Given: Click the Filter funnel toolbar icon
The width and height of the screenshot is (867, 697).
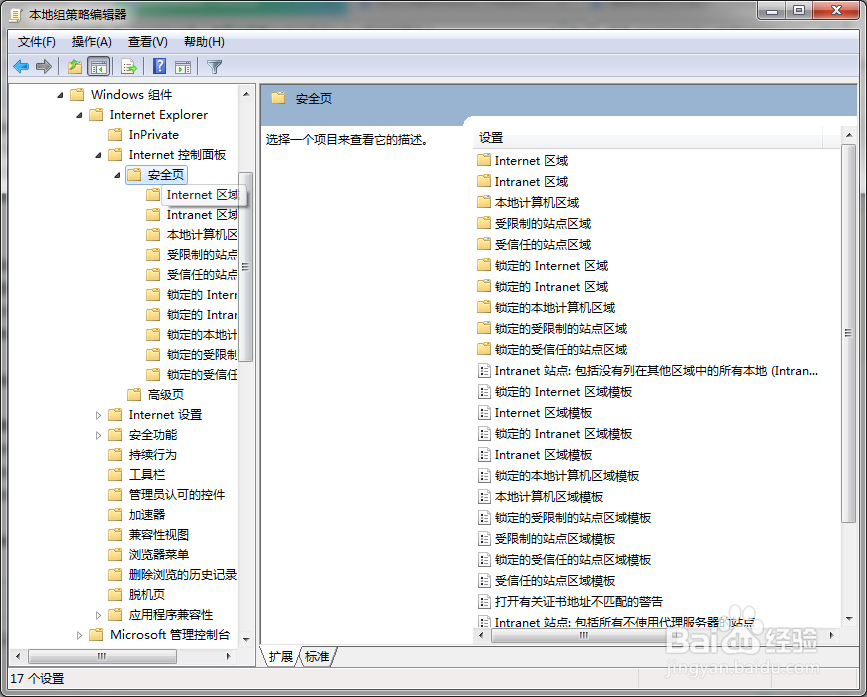Looking at the screenshot, I should coord(214,67).
